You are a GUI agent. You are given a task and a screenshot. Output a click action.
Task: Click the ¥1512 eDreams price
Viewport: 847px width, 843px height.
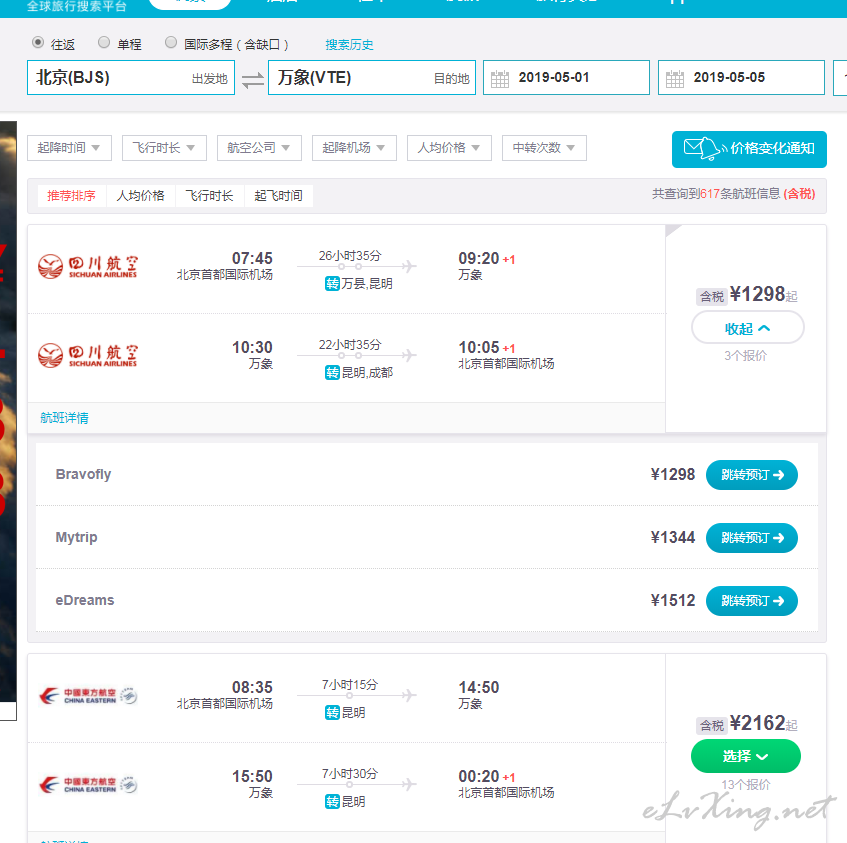[x=673, y=601]
